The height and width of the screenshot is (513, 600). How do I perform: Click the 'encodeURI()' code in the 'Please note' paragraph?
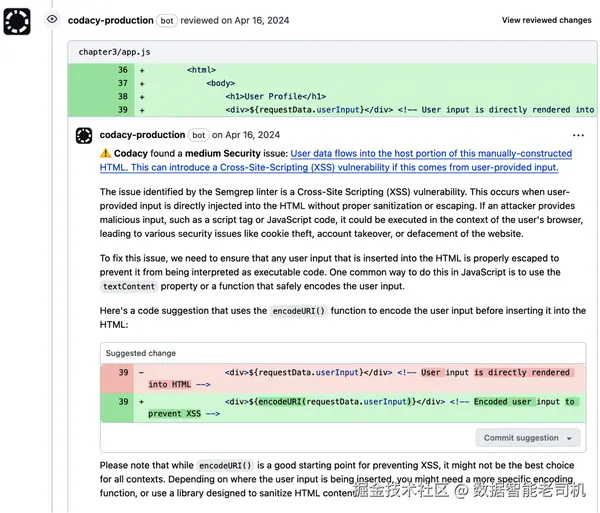click(x=225, y=466)
